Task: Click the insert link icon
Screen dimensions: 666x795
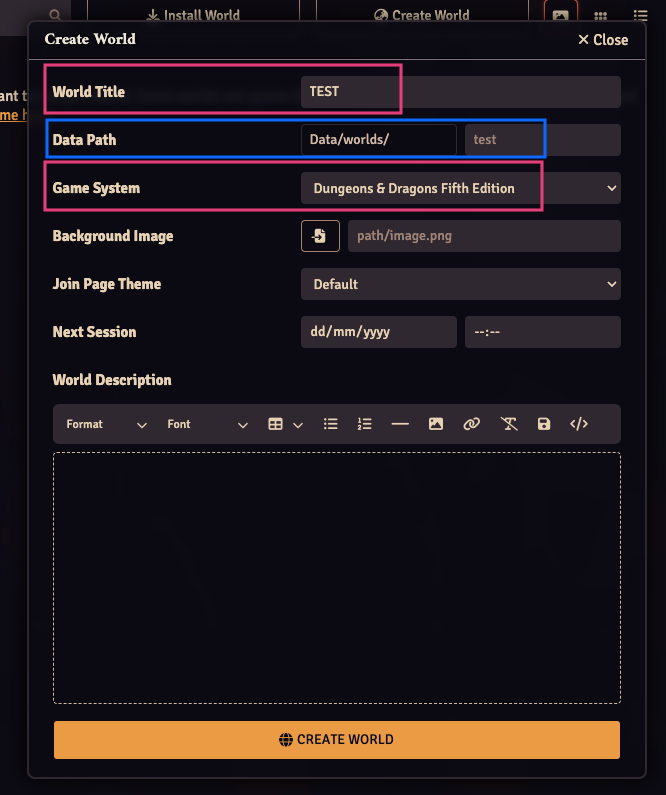Action: pyautogui.click(x=472, y=424)
